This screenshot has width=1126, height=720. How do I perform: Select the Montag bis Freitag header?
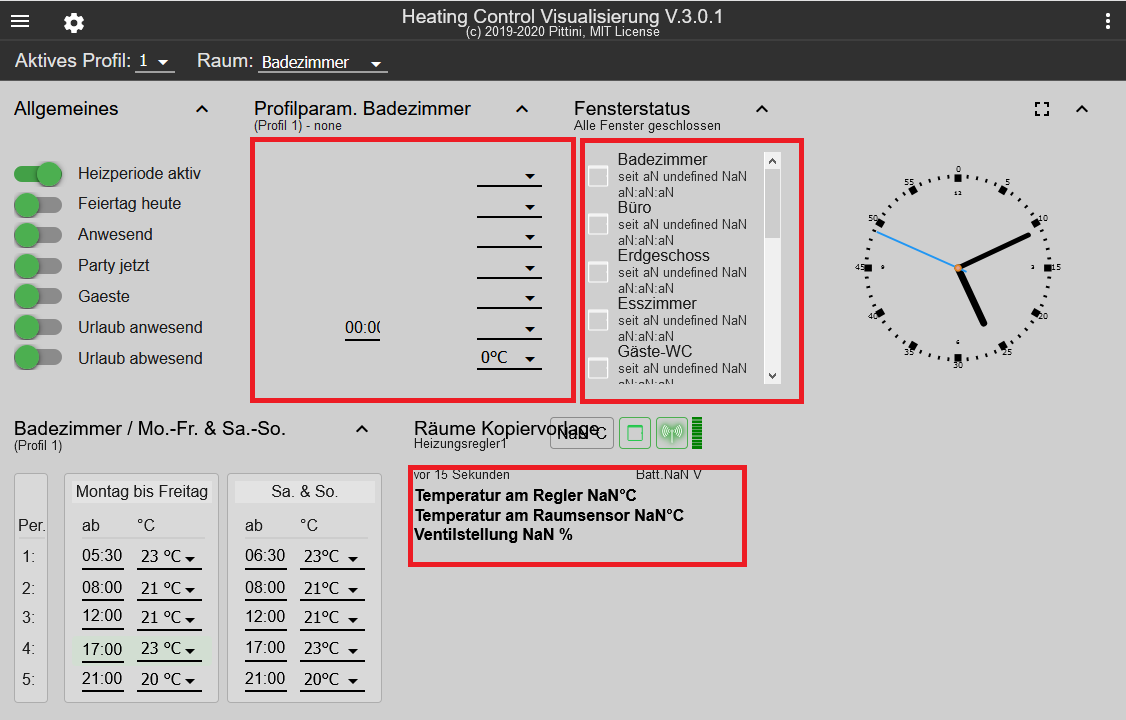[x=142, y=491]
